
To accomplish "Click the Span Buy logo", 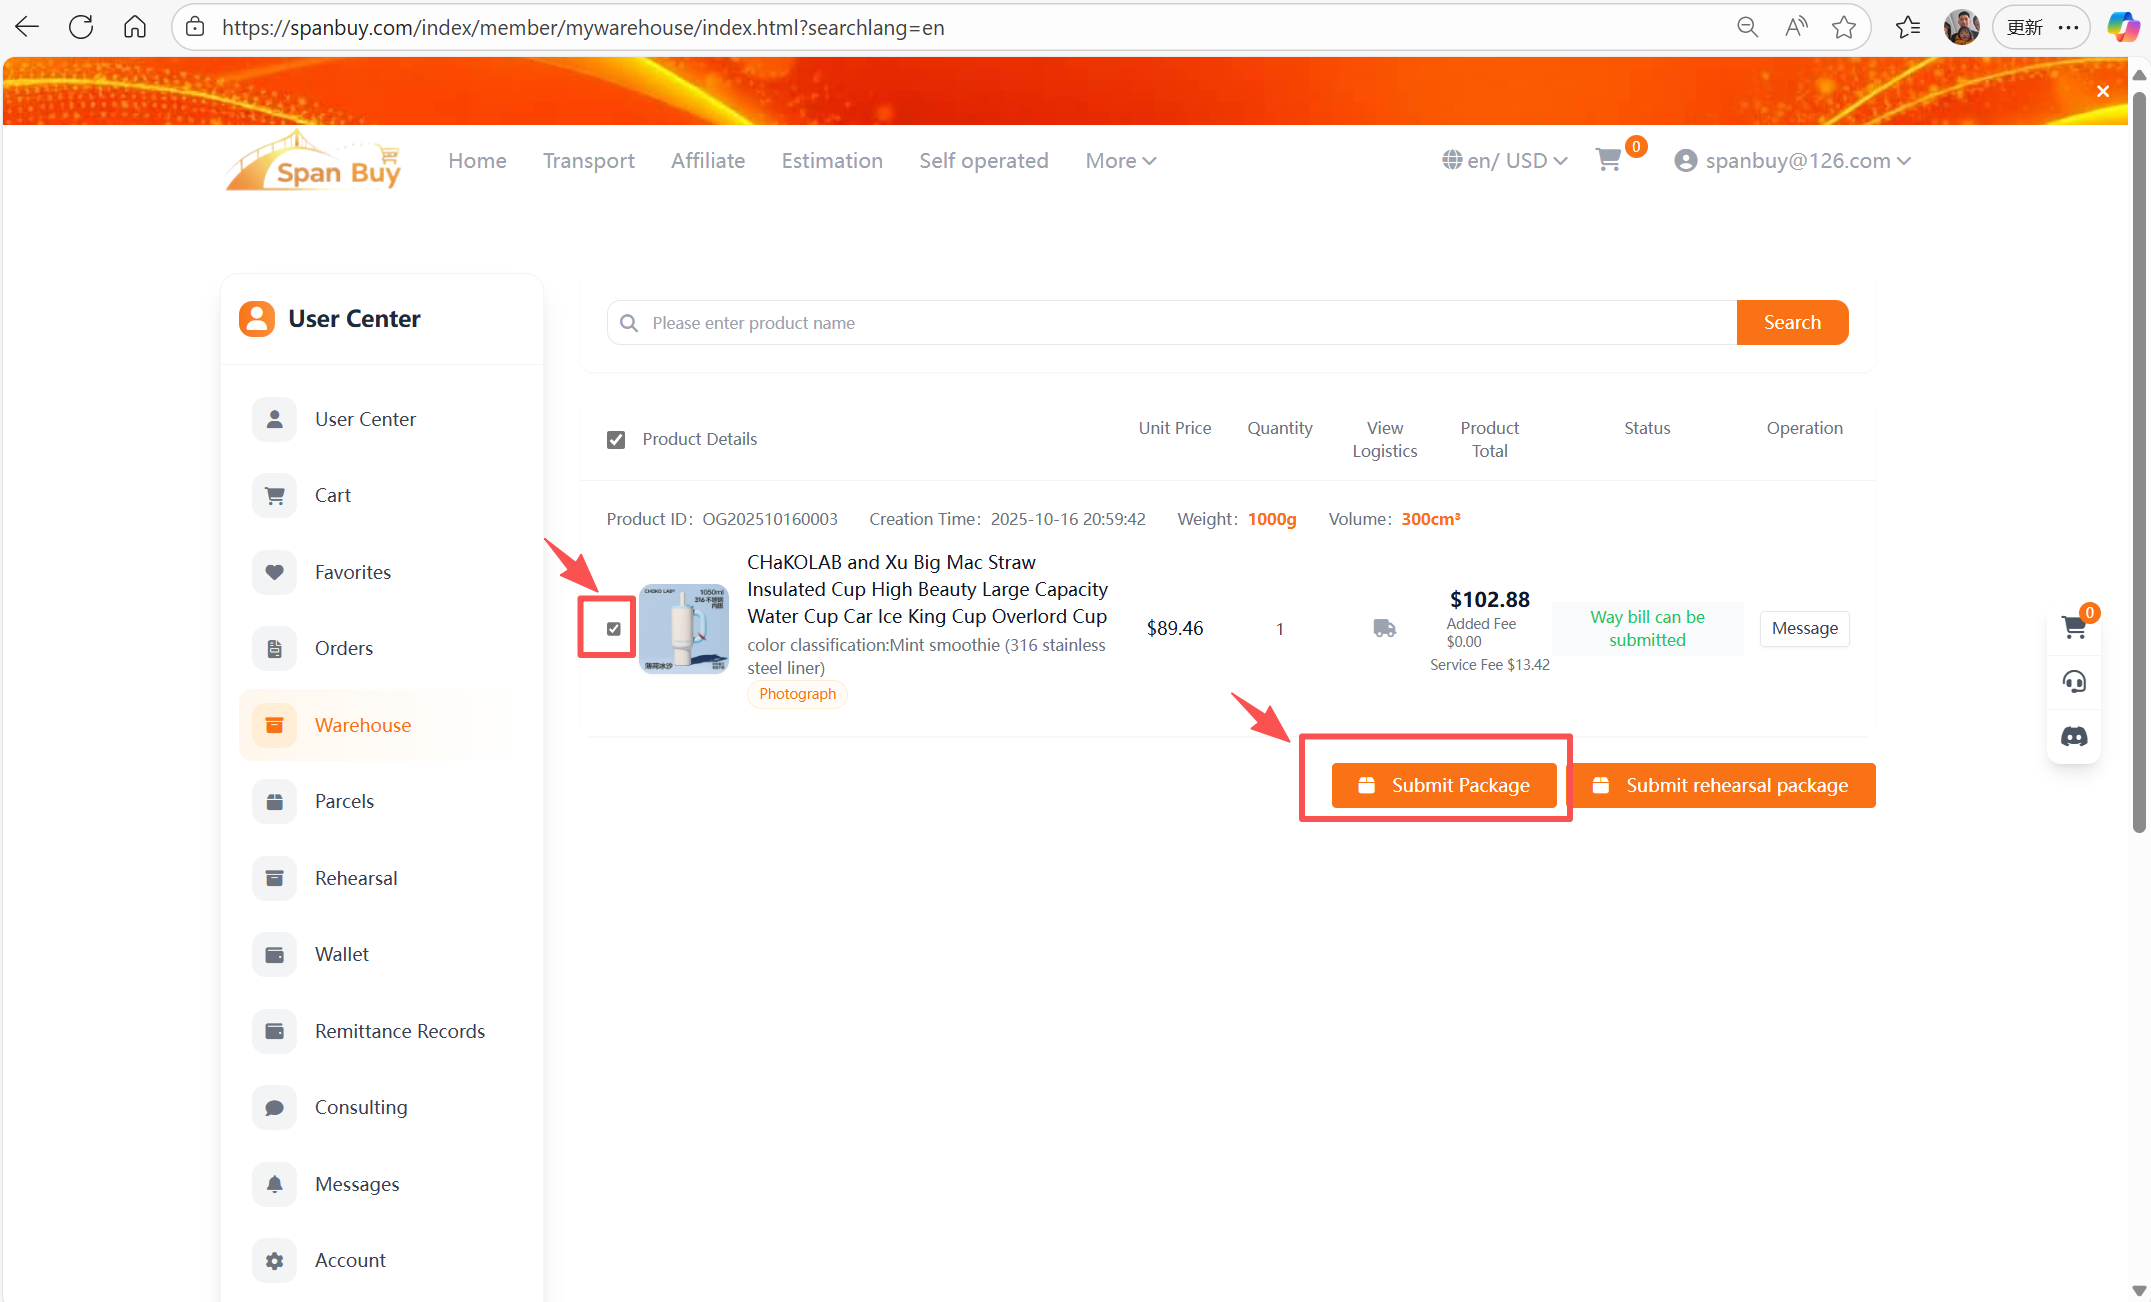I will point(314,162).
